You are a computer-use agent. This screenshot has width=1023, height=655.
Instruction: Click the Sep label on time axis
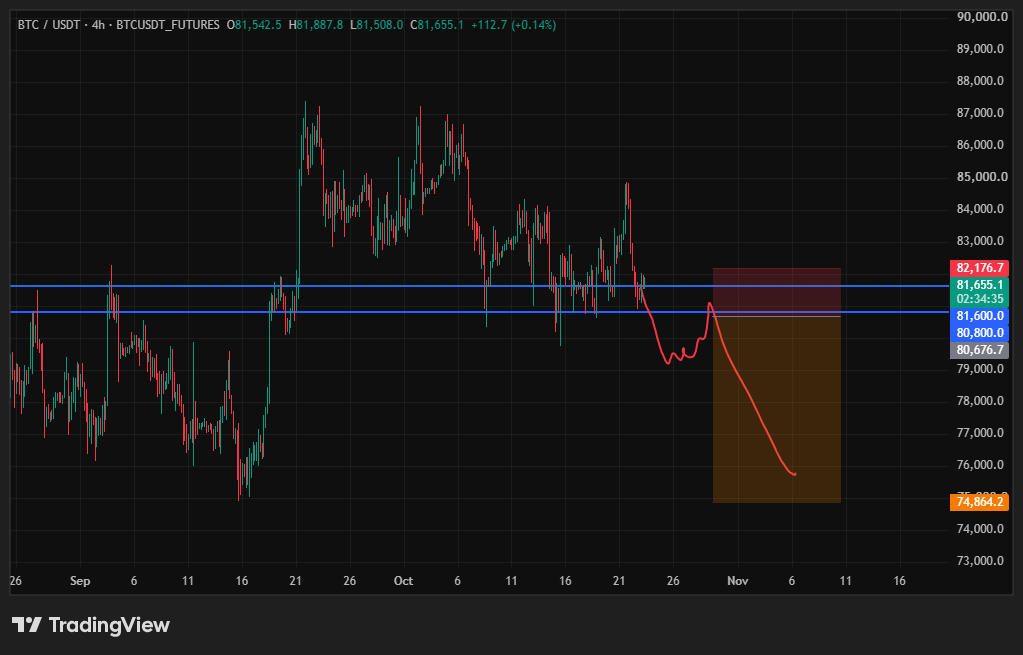[80, 581]
